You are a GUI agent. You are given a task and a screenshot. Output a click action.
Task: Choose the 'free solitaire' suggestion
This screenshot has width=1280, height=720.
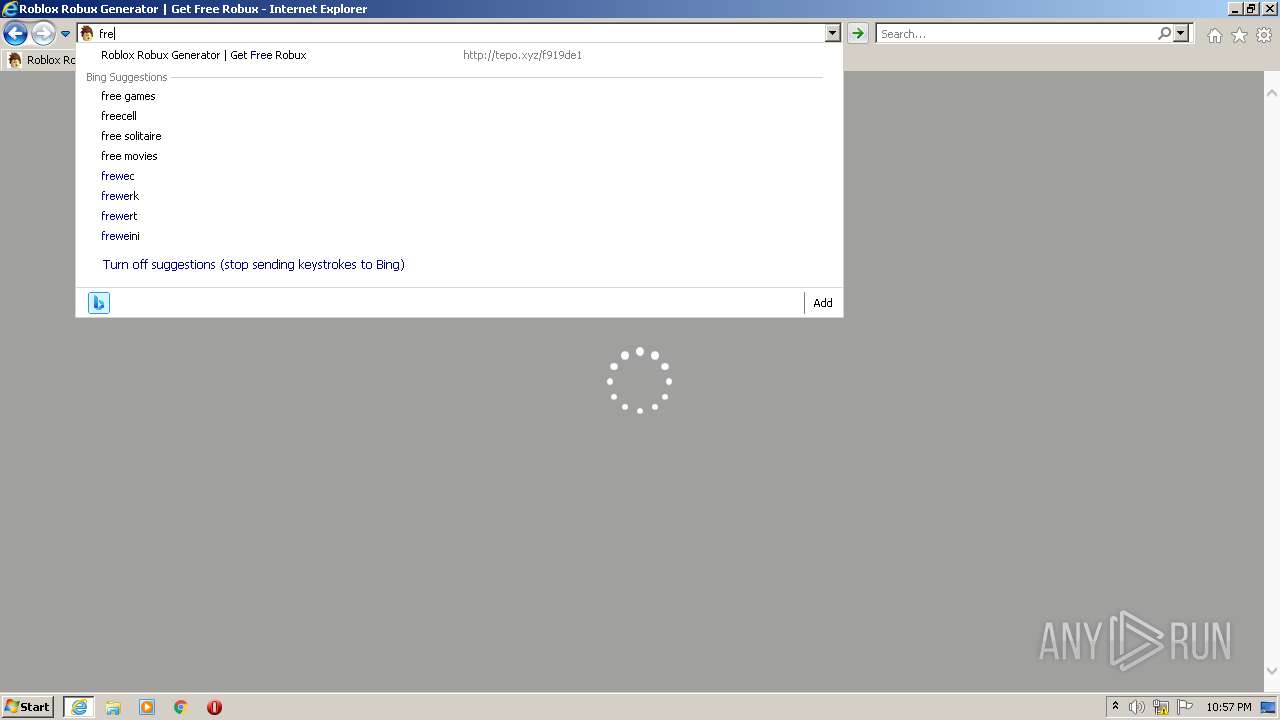pos(131,136)
